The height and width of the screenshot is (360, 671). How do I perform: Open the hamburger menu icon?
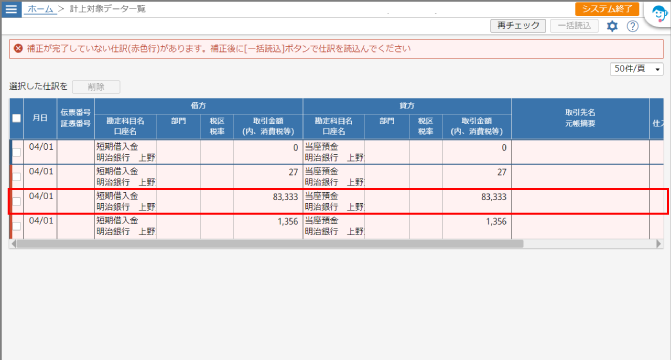[12, 9]
